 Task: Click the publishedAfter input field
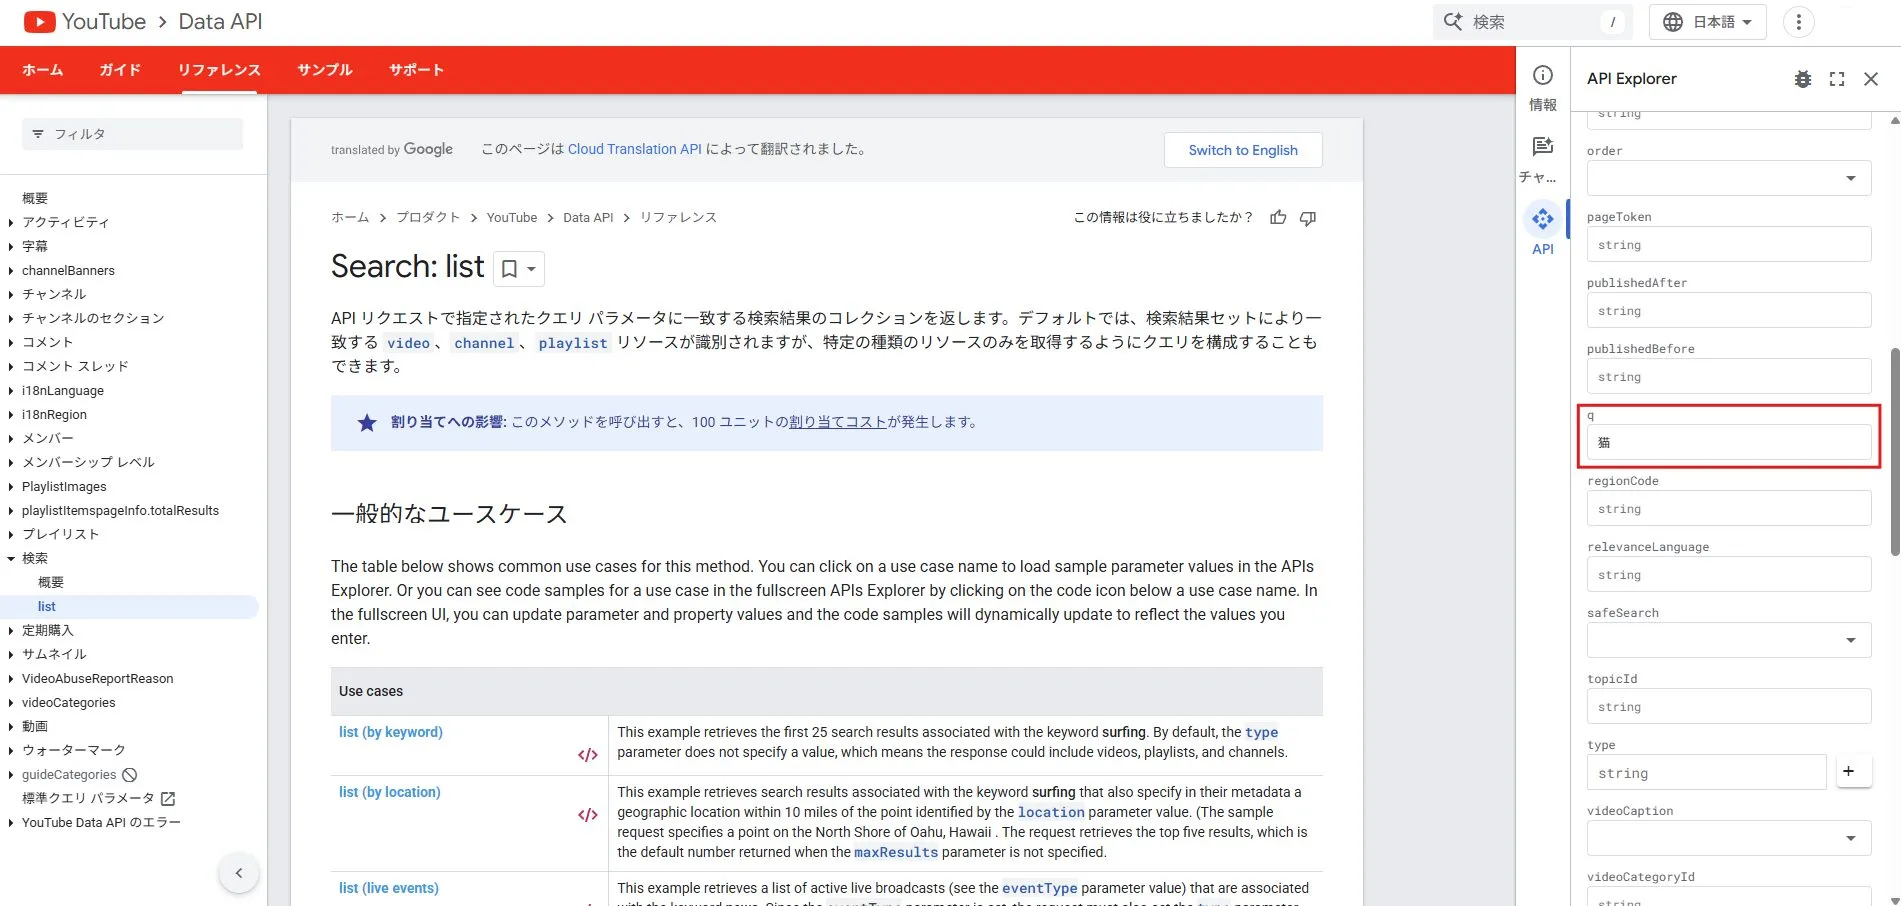[1729, 310]
